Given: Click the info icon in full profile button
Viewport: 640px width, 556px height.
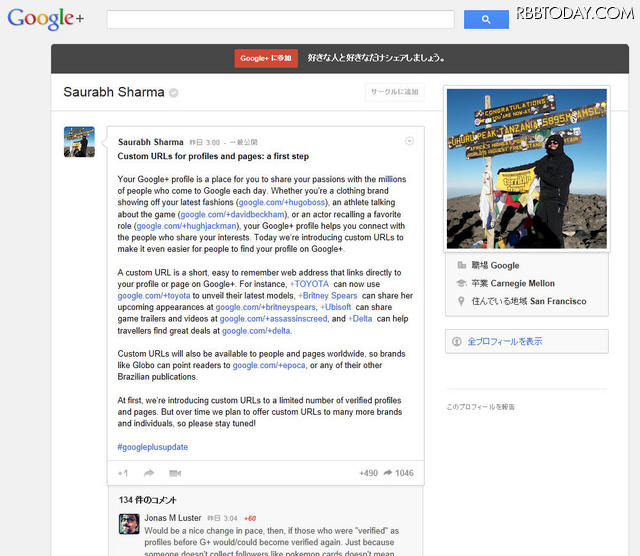Looking at the screenshot, I should tap(457, 341).
